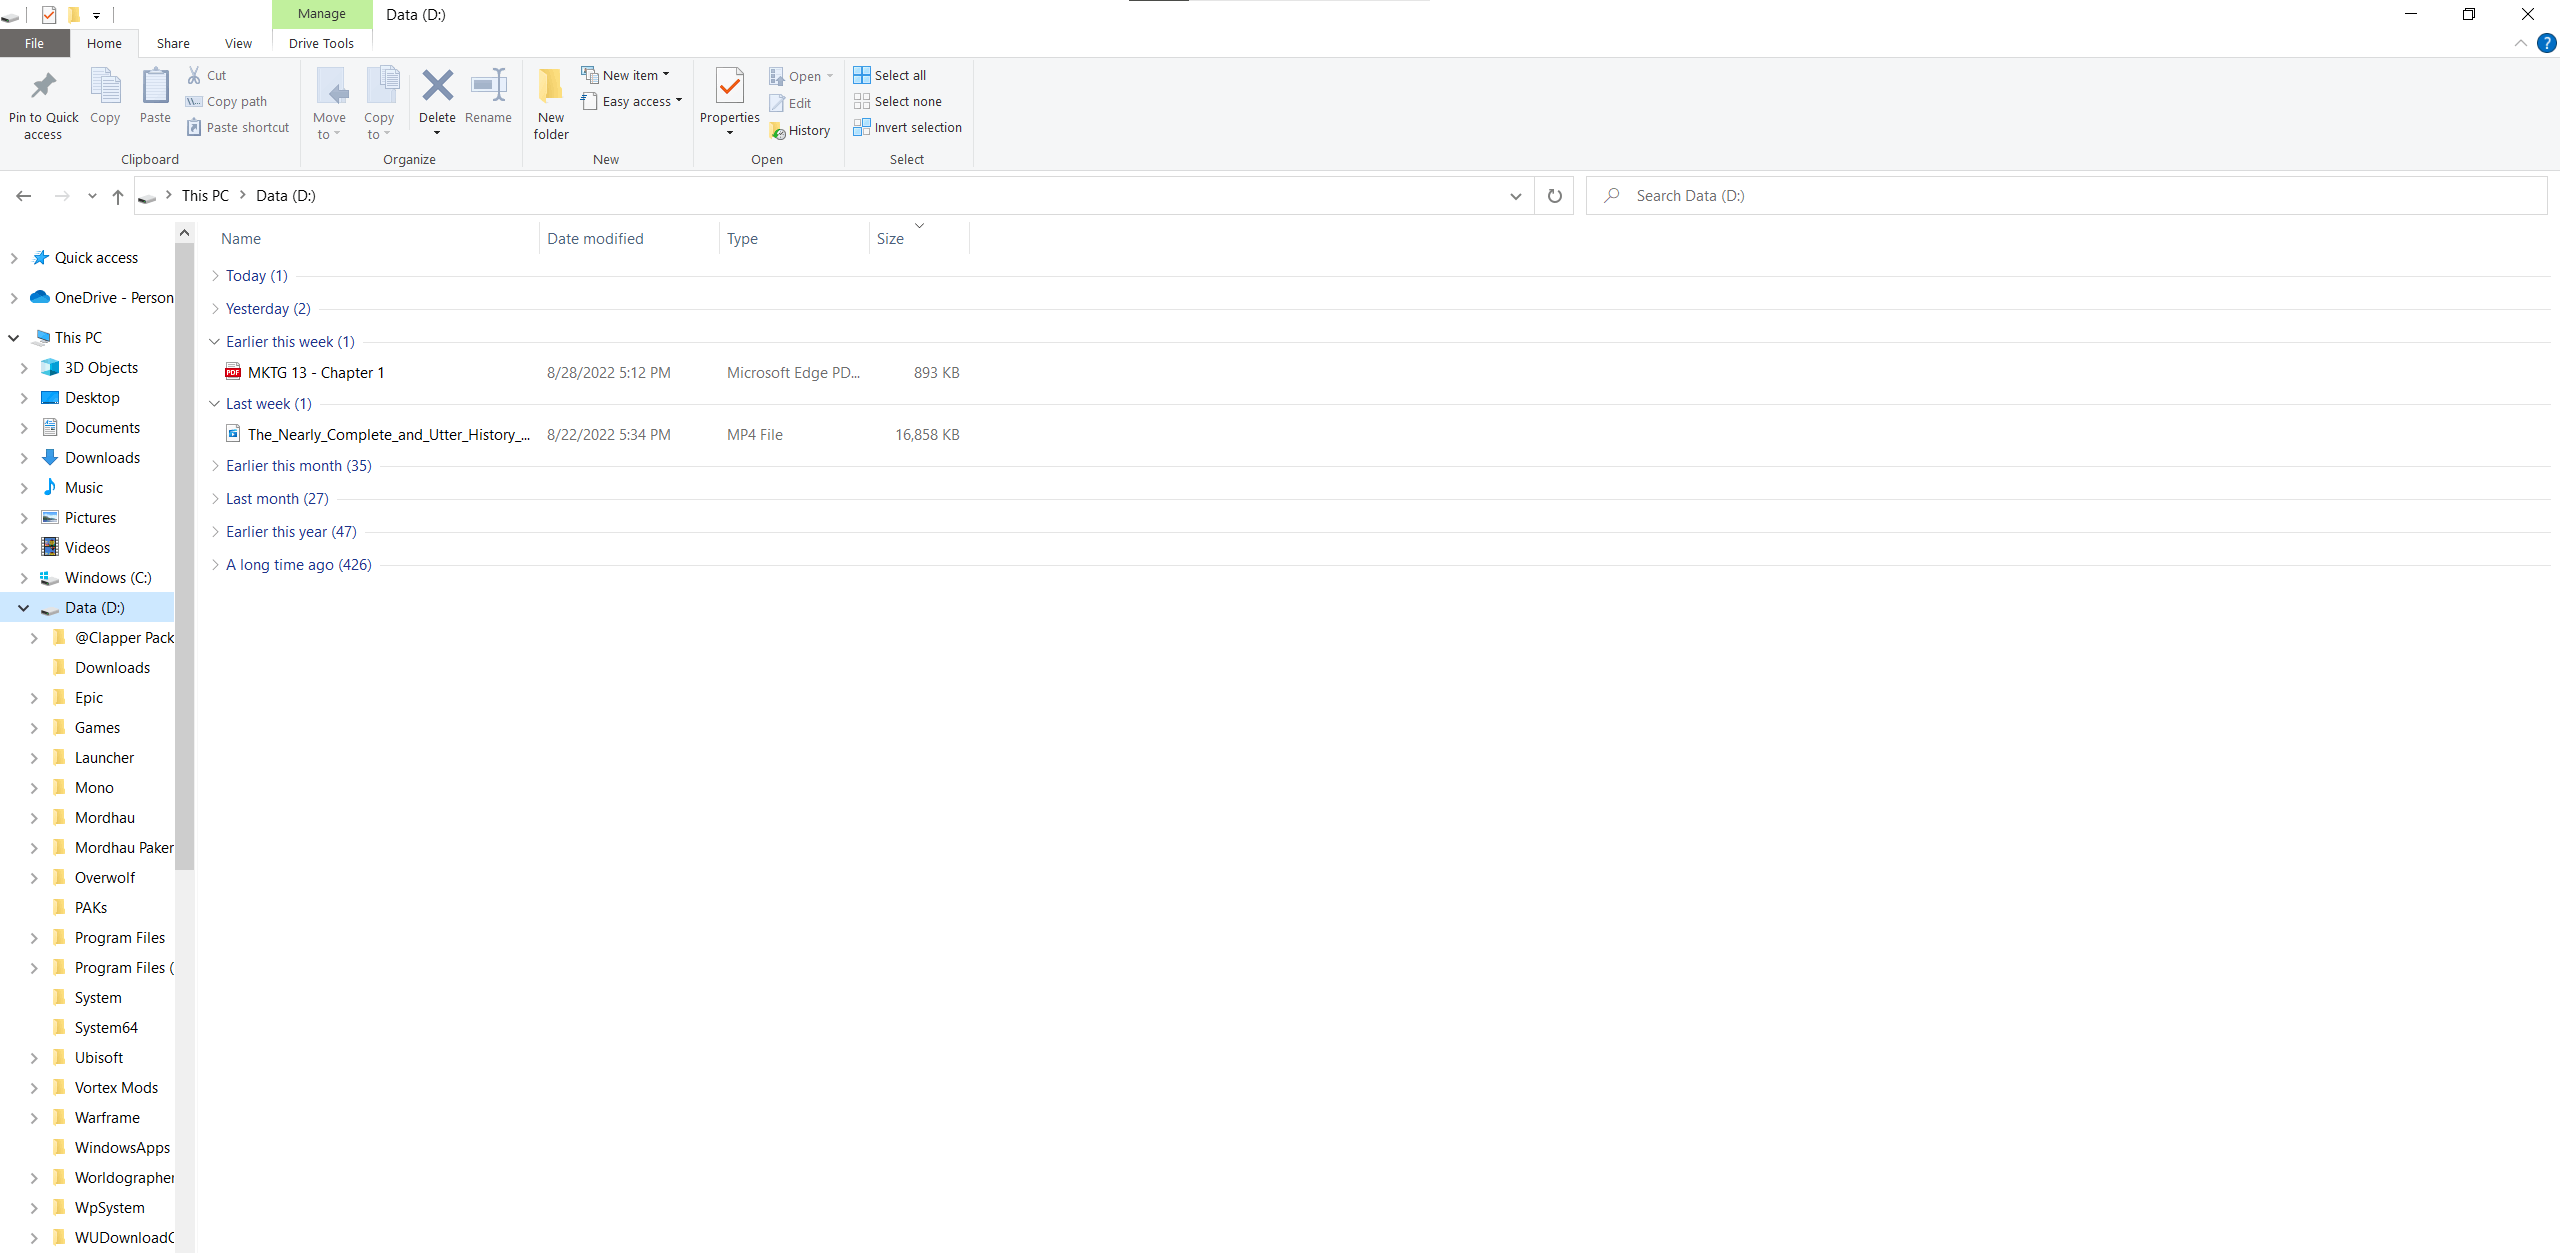This screenshot has height=1253, width=2560.
Task: Click the Properties icon in ribbon
Action: click(730, 88)
